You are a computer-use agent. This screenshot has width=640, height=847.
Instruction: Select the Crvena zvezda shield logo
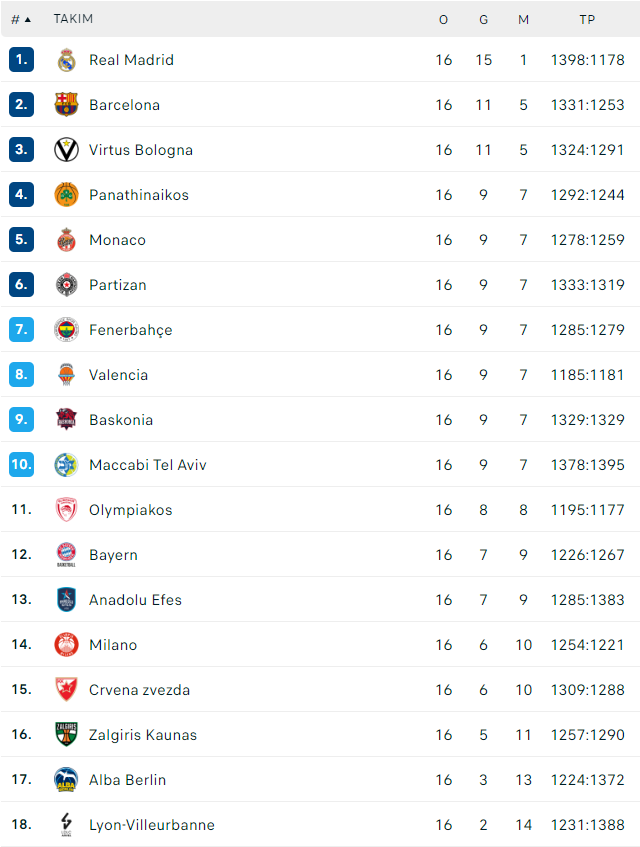click(66, 689)
